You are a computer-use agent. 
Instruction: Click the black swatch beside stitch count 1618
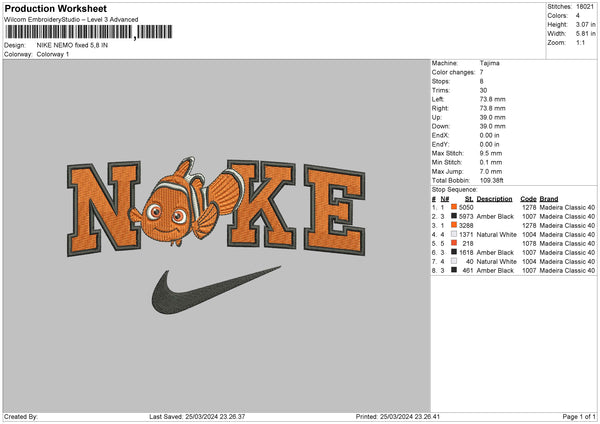[x=454, y=252]
